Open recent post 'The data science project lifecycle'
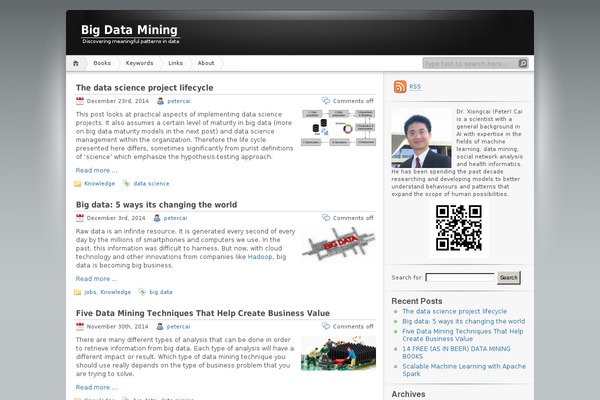Image resolution: width=600 pixels, height=400 pixels. click(x=454, y=311)
